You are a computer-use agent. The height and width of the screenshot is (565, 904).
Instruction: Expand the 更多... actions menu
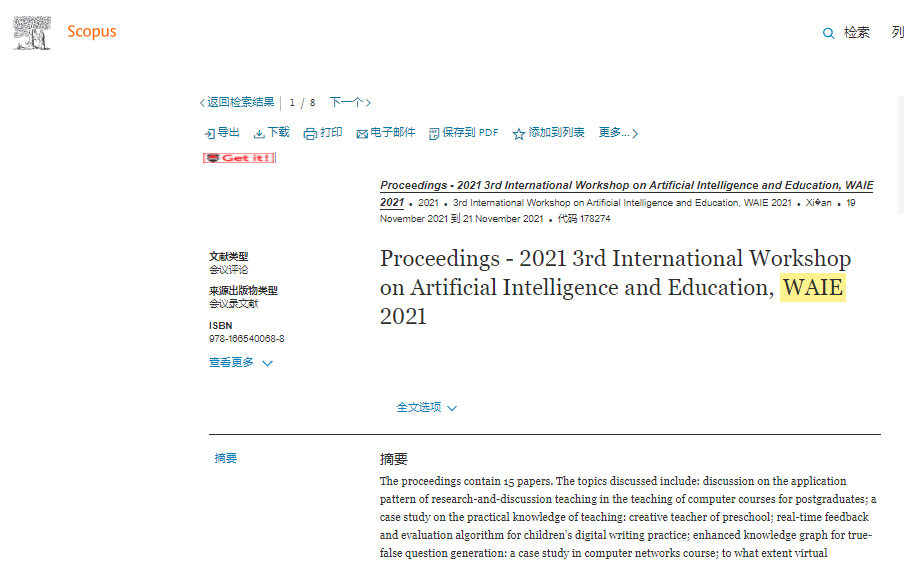pyautogui.click(x=618, y=133)
